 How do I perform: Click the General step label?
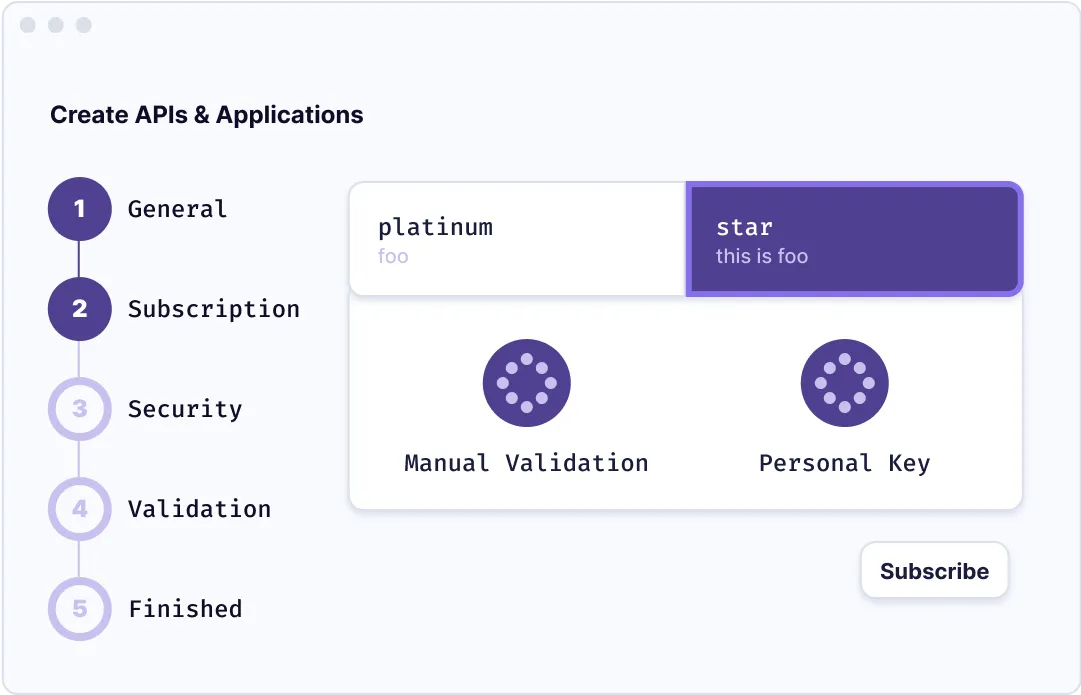pos(176,209)
